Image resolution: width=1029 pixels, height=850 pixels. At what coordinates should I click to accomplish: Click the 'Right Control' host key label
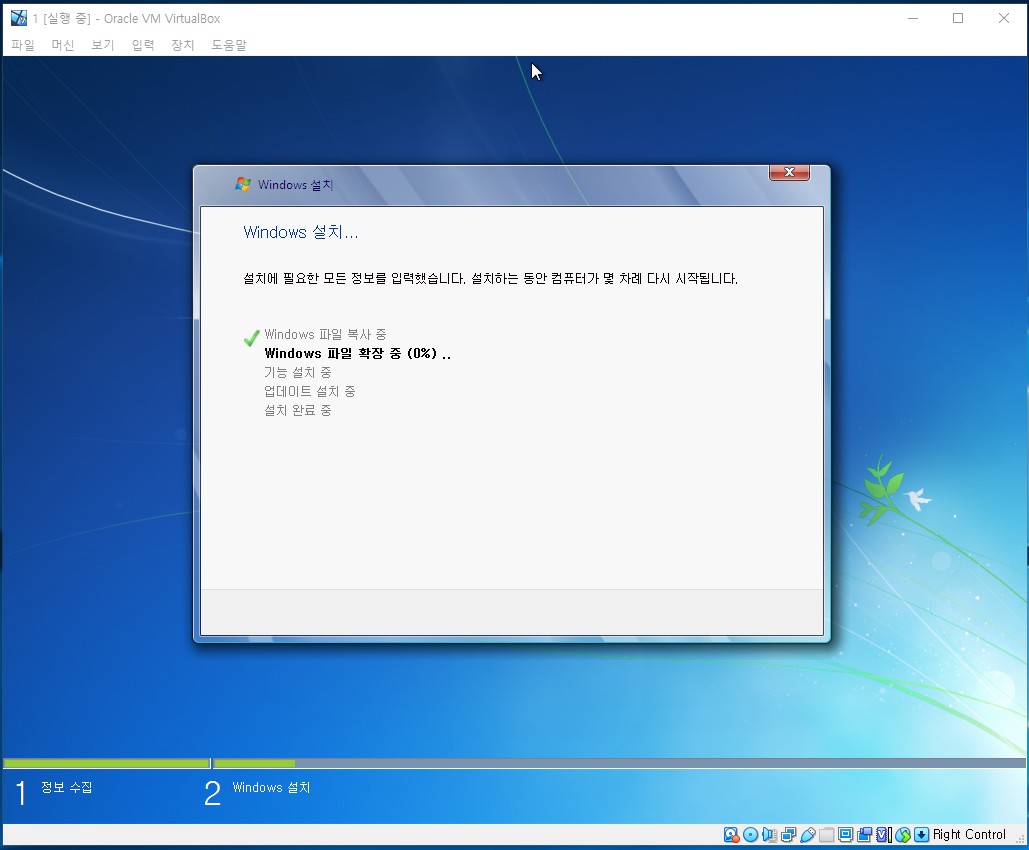(x=969, y=834)
